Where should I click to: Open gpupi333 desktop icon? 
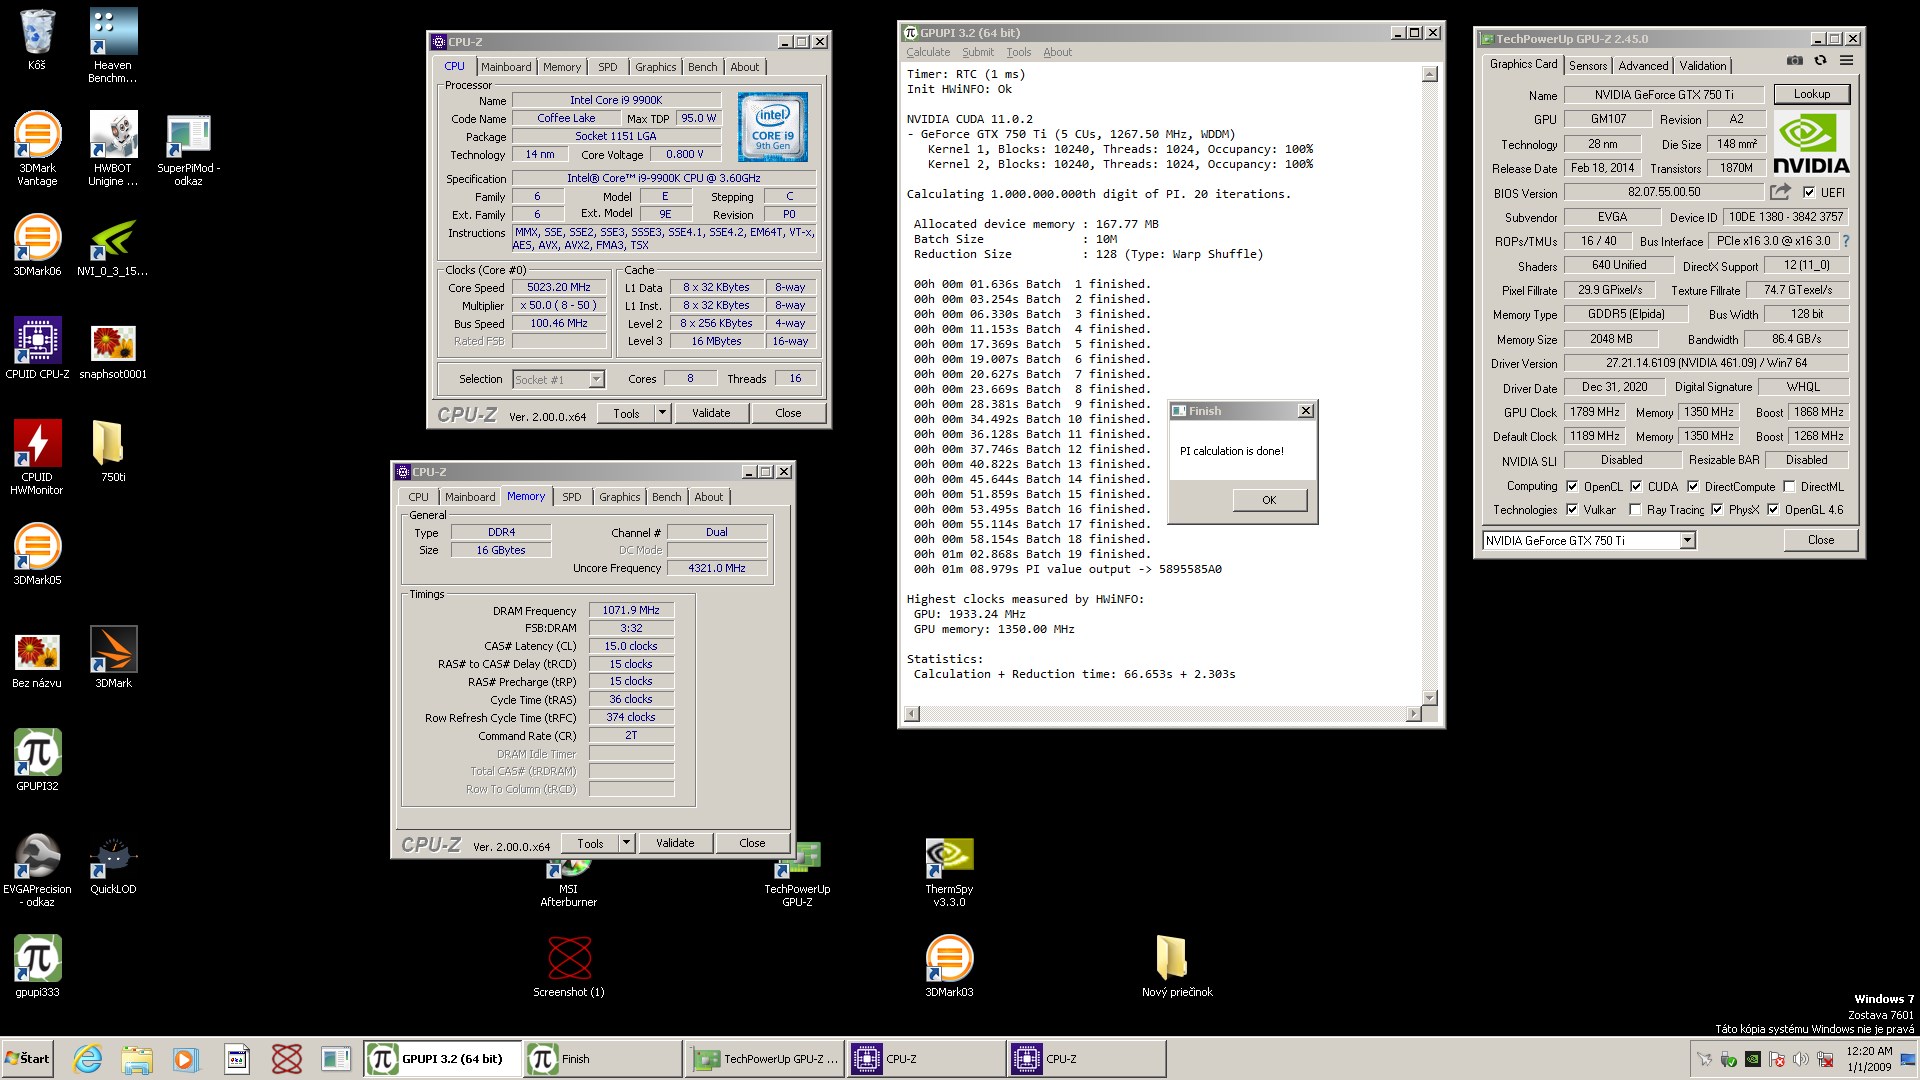point(37,966)
